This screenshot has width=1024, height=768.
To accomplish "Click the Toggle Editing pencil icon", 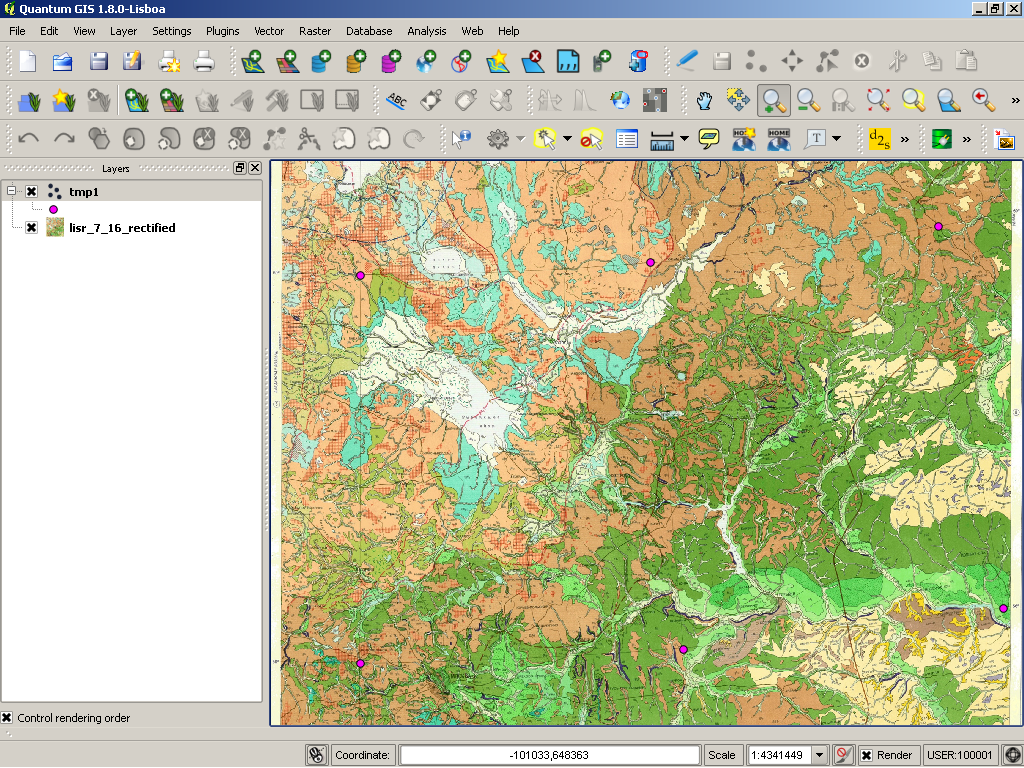I will click(x=686, y=62).
